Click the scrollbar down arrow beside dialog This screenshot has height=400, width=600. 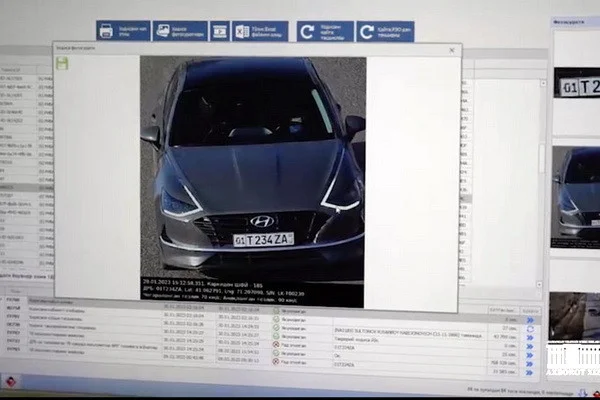[x=540, y=284]
